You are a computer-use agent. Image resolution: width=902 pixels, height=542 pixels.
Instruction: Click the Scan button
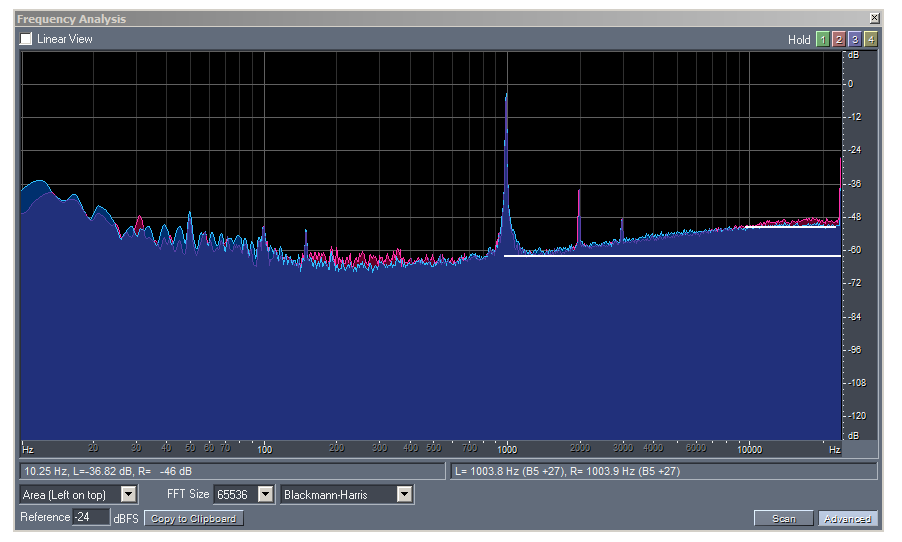[x=783, y=518]
